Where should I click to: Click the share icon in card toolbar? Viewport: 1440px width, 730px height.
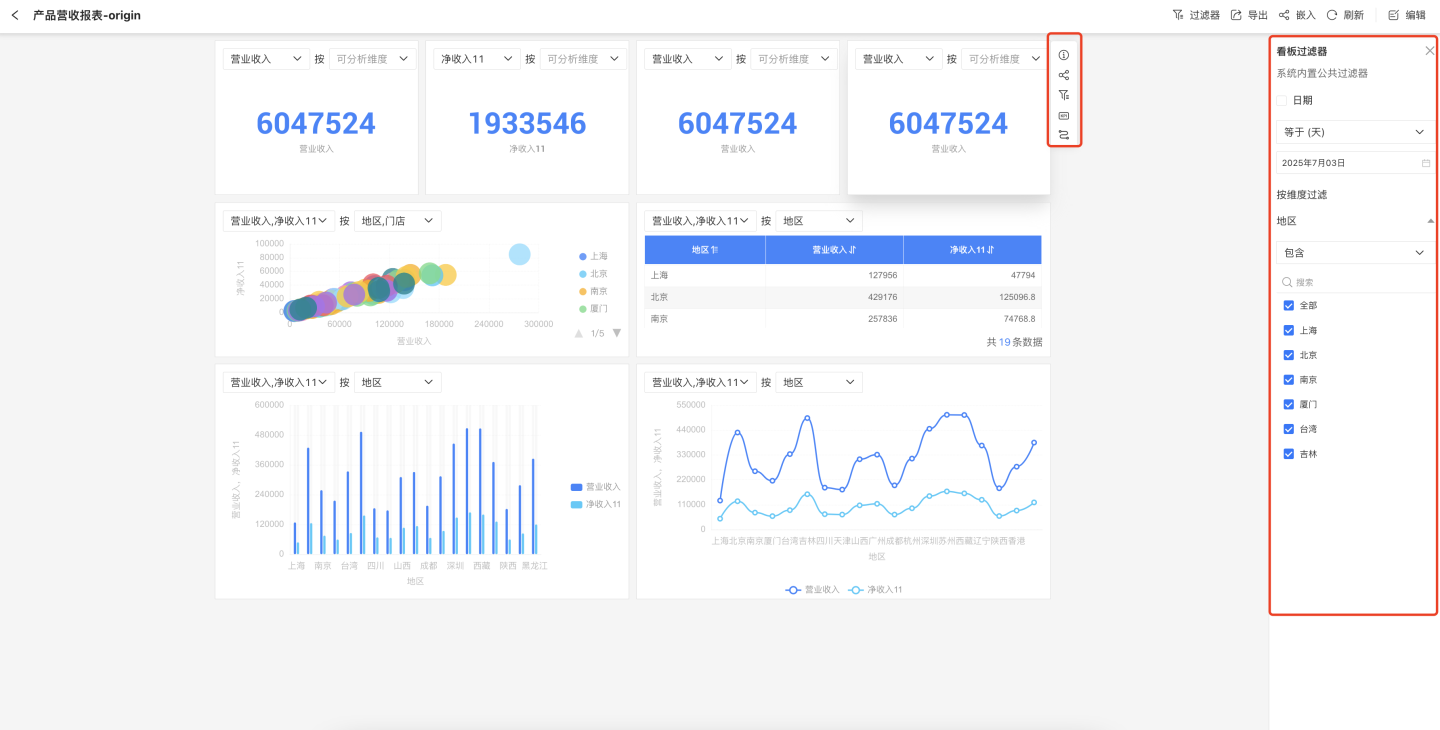pyautogui.click(x=1064, y=75)
